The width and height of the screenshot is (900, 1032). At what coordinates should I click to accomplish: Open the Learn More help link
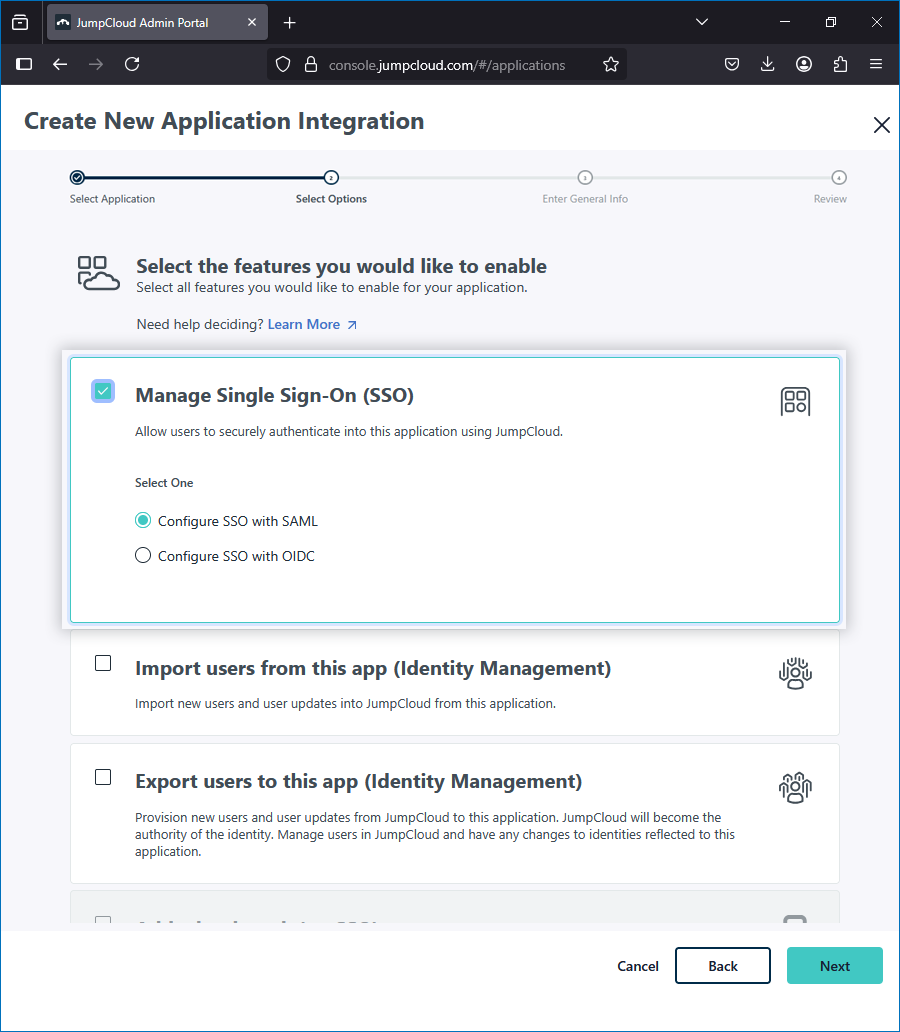tap(311, 324)
